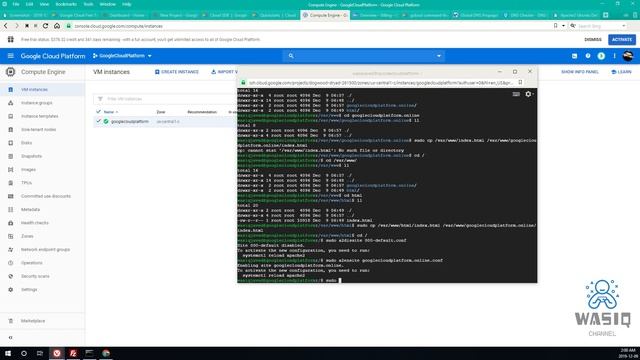Image resolution: width=640 pixels, height=360 pixels.
Task: Click the LEARN button
Action: 621,72
